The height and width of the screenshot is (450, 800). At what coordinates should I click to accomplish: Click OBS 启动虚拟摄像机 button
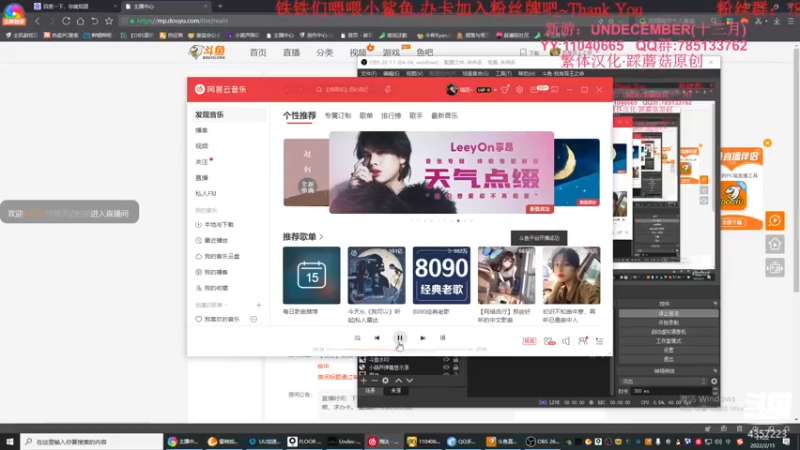pyautogui.click(x=668, y=332)
